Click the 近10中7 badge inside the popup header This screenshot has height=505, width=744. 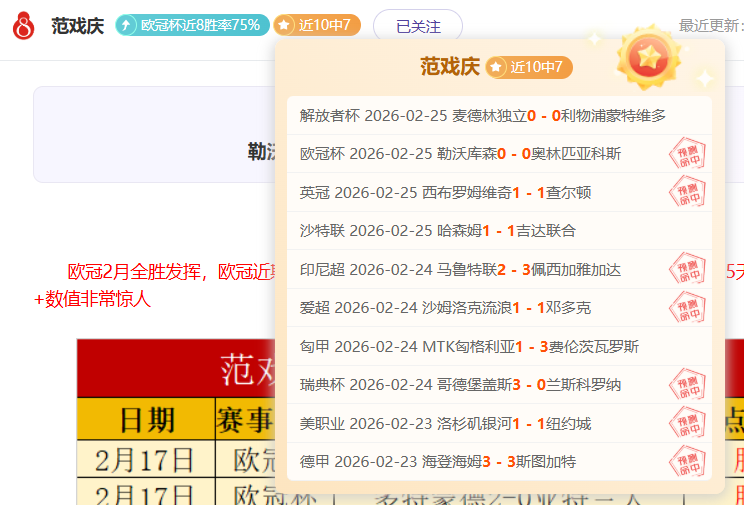pos(530,67)
